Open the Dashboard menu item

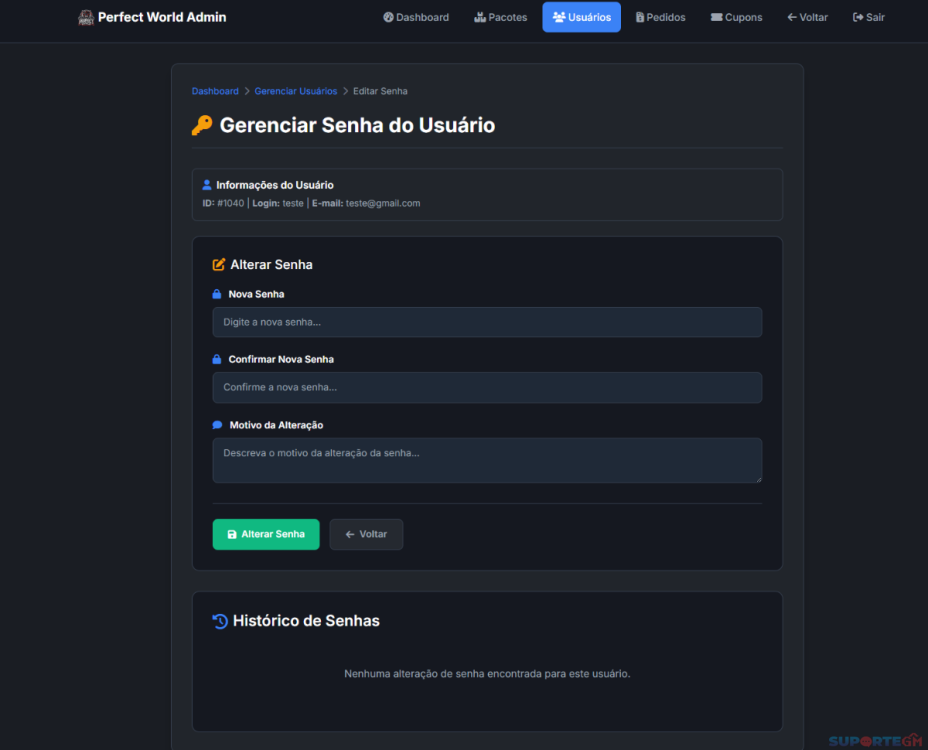[416, 17]
